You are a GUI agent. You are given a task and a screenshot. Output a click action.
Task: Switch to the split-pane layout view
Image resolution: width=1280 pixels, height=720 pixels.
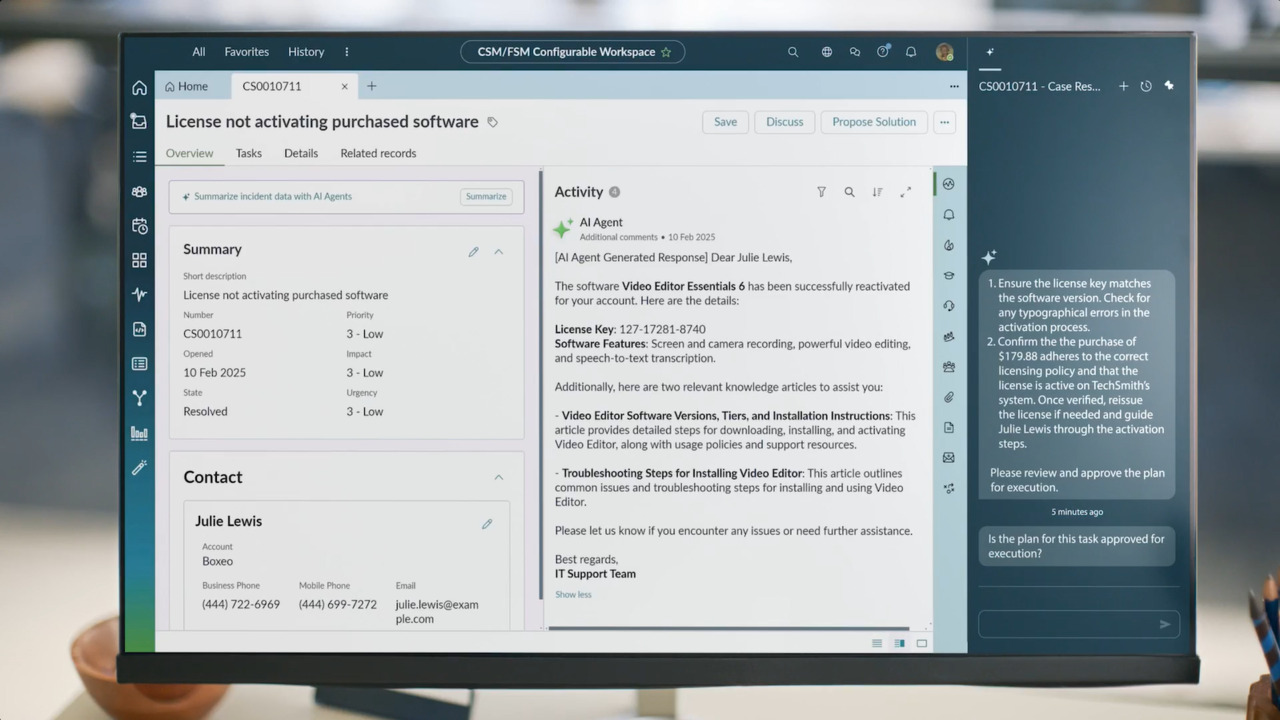point(899,643)
